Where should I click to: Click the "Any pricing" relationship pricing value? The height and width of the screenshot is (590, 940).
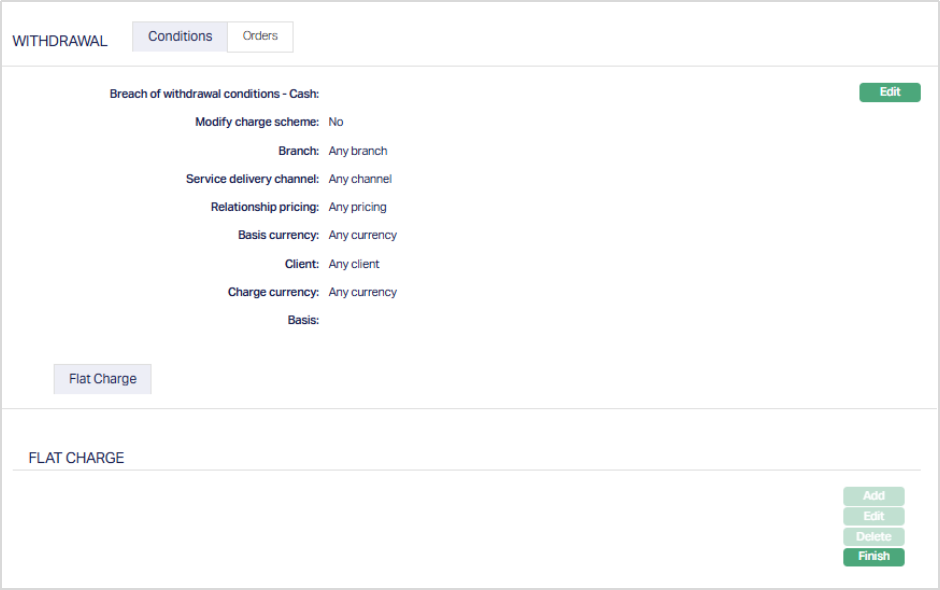[x=357, y=207]
